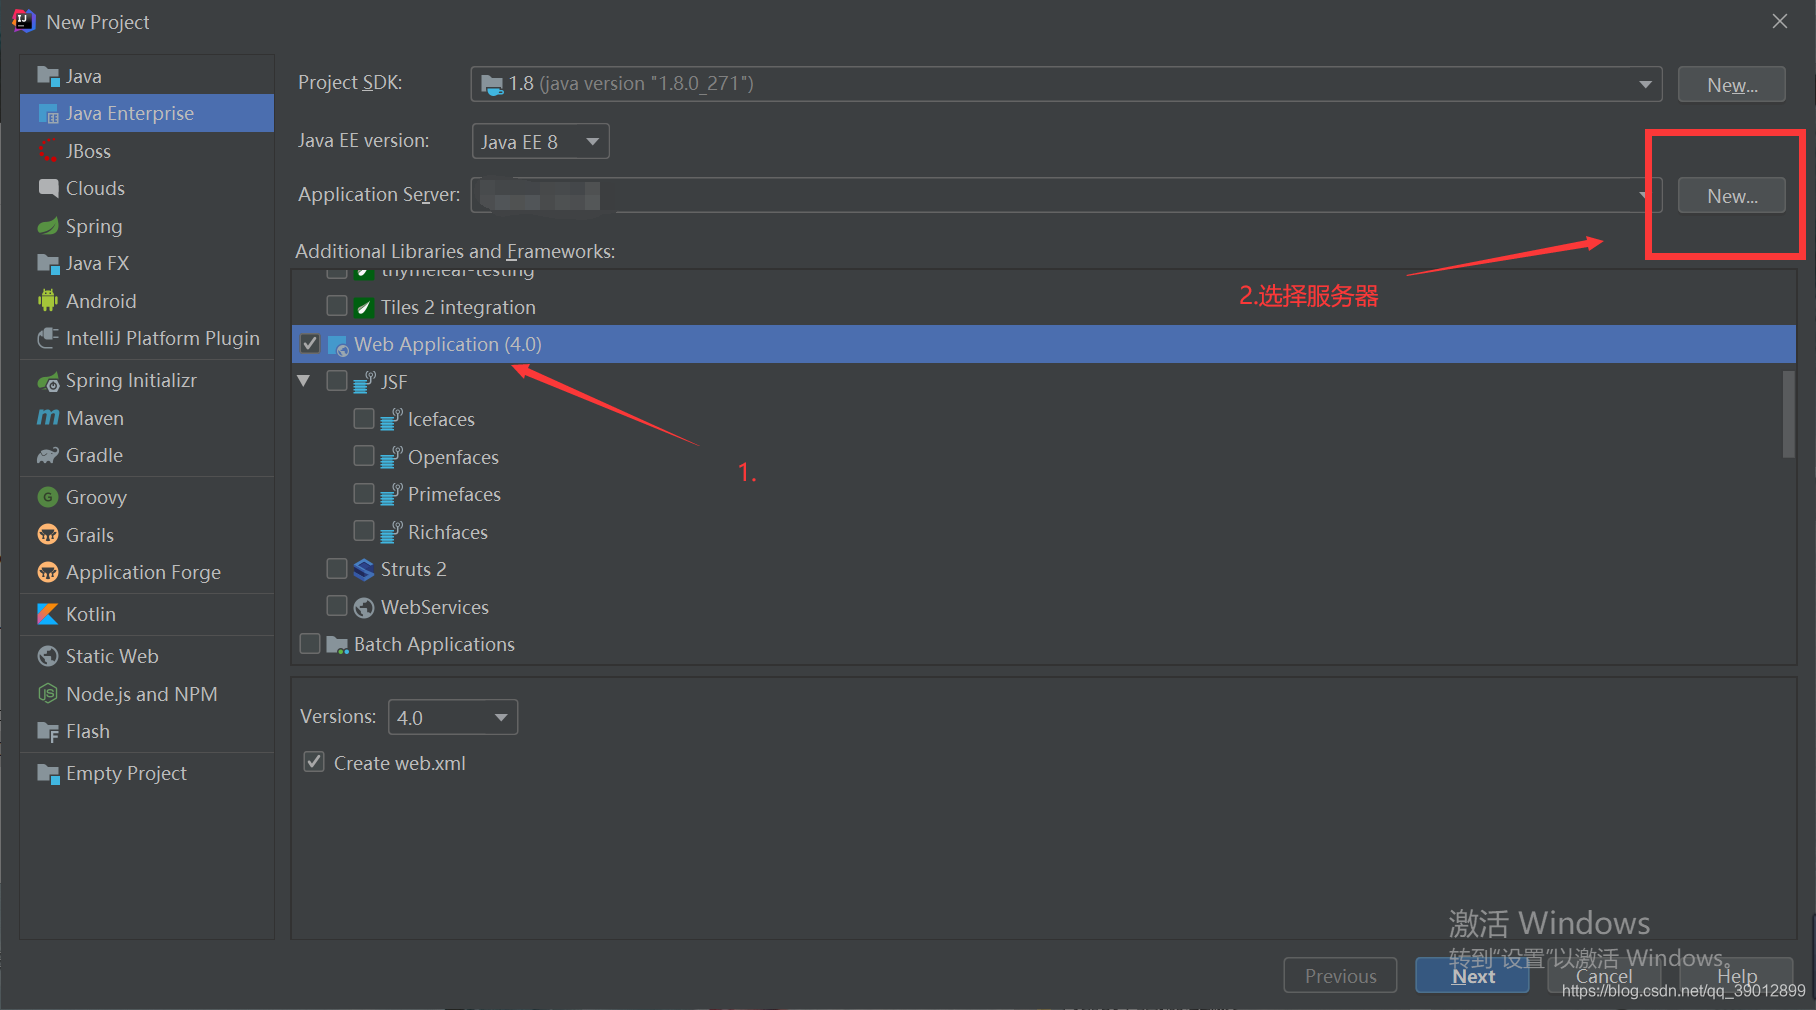Click the Web Application framework icon
1816x1010 pixels.
coord(338,345)
